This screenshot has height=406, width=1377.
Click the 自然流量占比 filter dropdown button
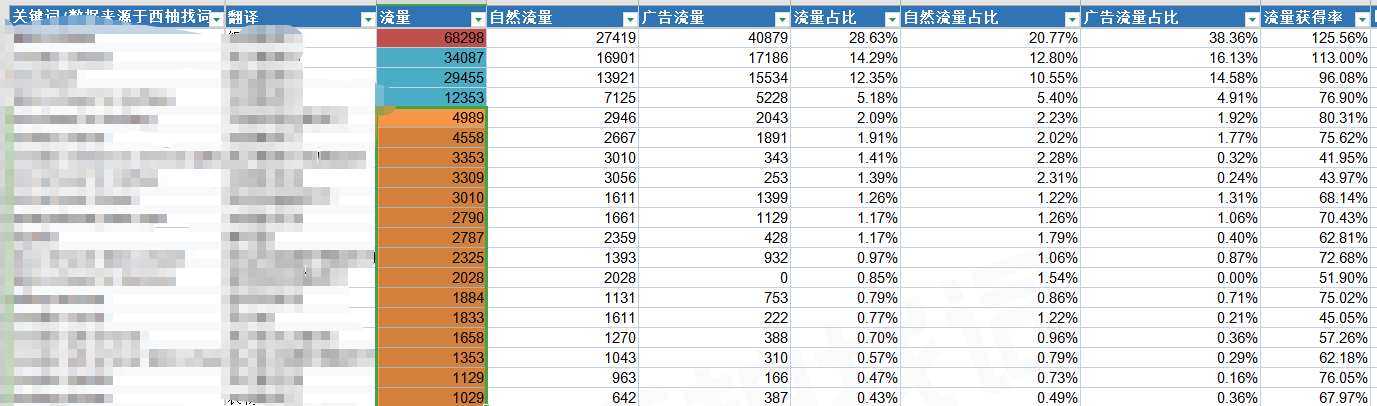(x=1070, y=19)
